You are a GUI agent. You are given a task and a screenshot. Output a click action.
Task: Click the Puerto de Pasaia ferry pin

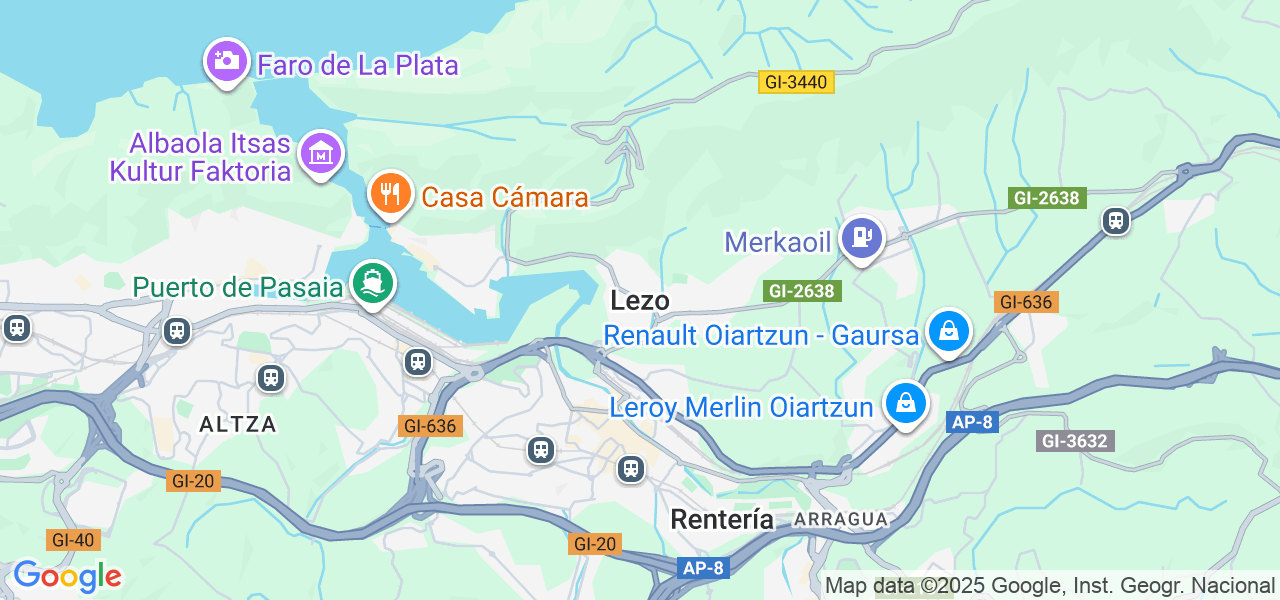click(x=373, y=283)
